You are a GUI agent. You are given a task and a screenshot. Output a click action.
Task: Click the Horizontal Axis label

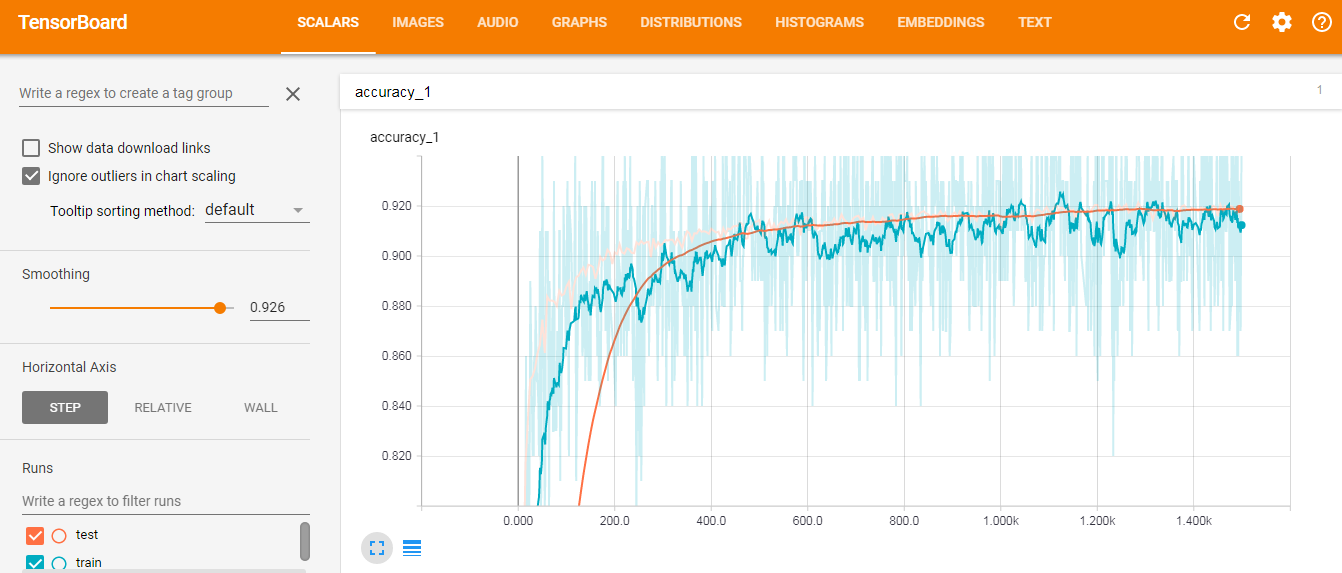pos(69,367)
